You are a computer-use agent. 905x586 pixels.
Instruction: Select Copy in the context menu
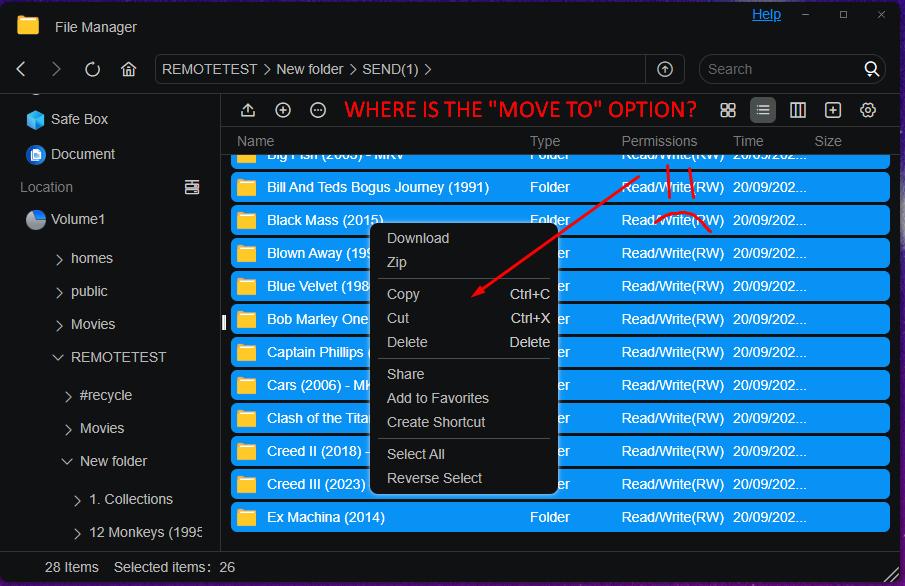(x=464, y=294)
